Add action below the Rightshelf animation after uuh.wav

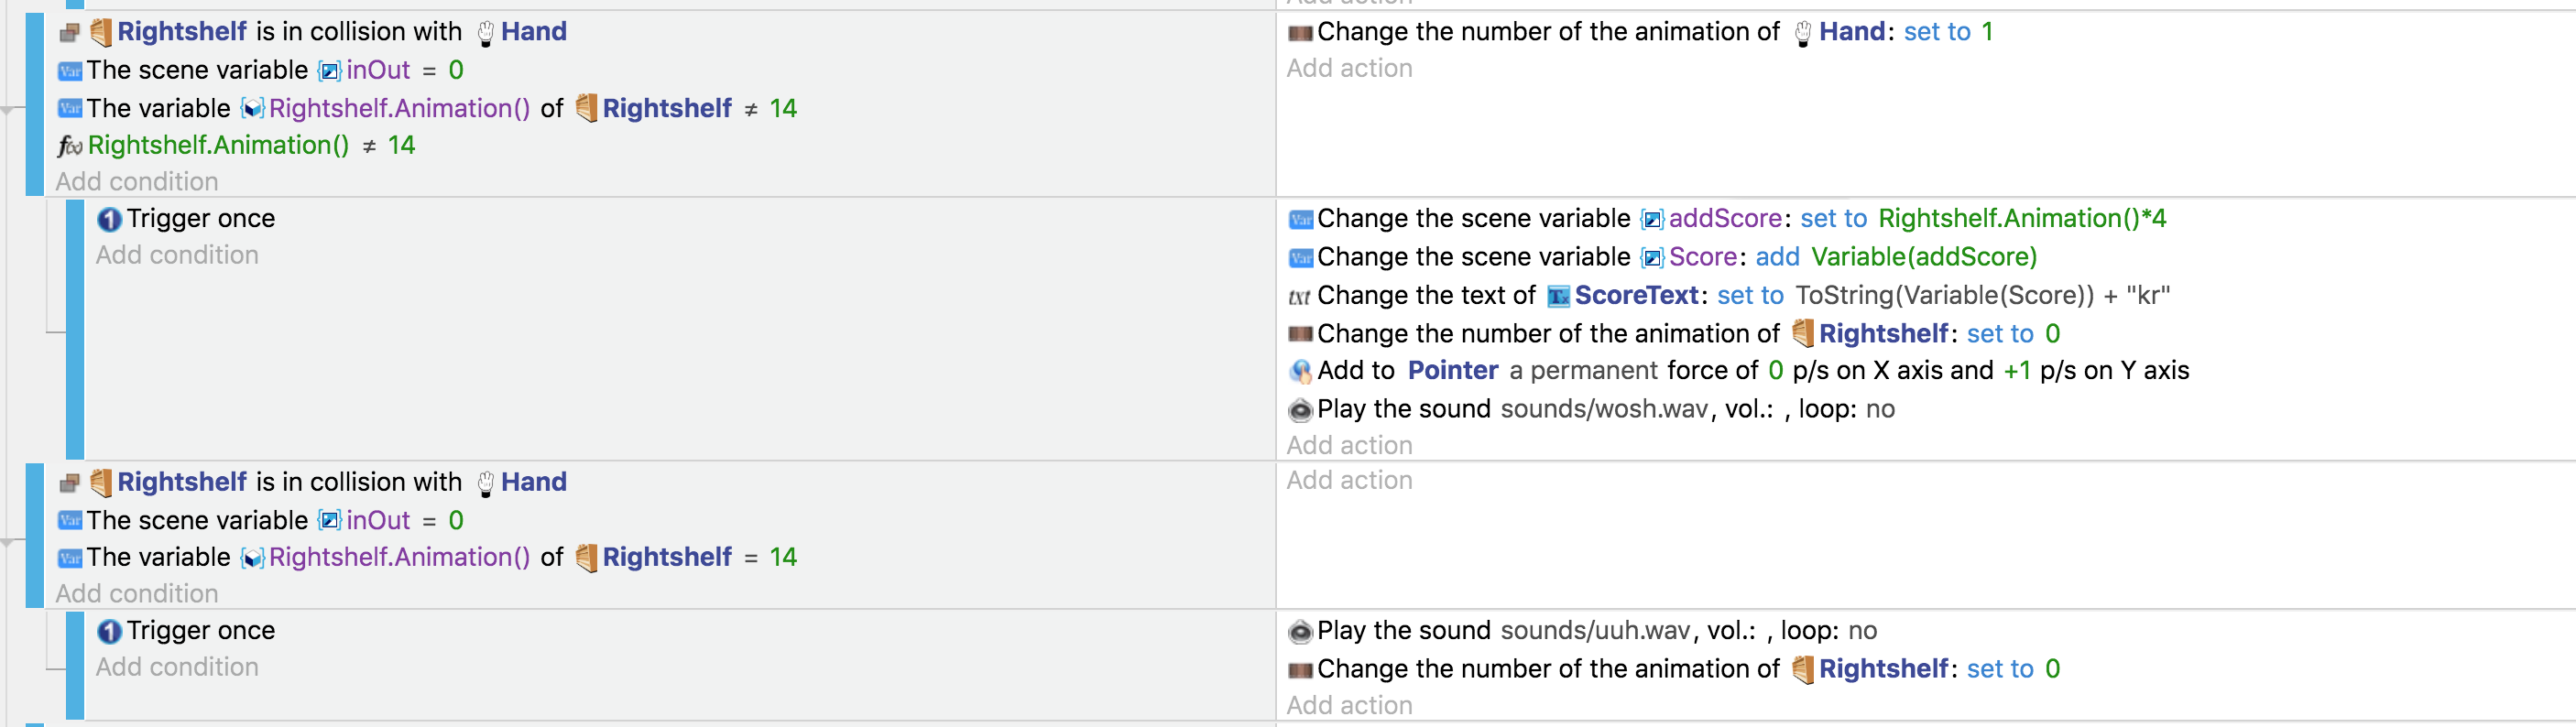(1349, 706)
